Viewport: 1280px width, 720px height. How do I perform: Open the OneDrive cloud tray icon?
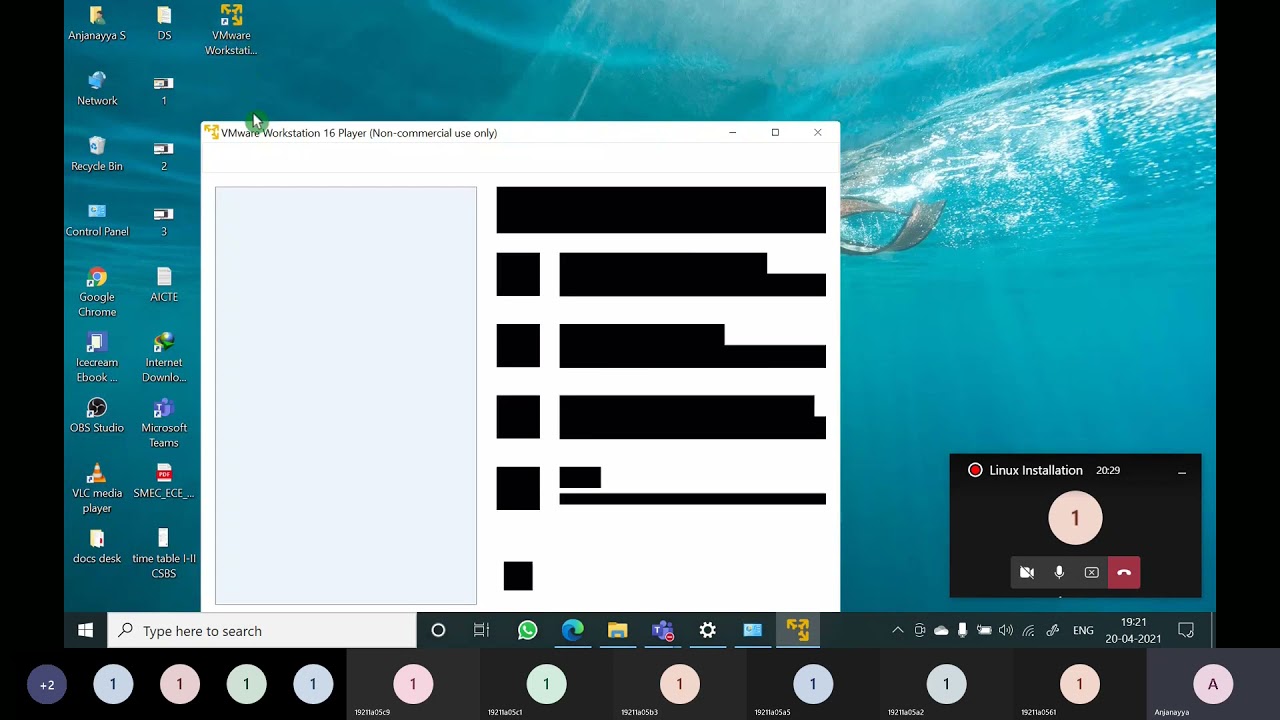click(x=941, y=630)
